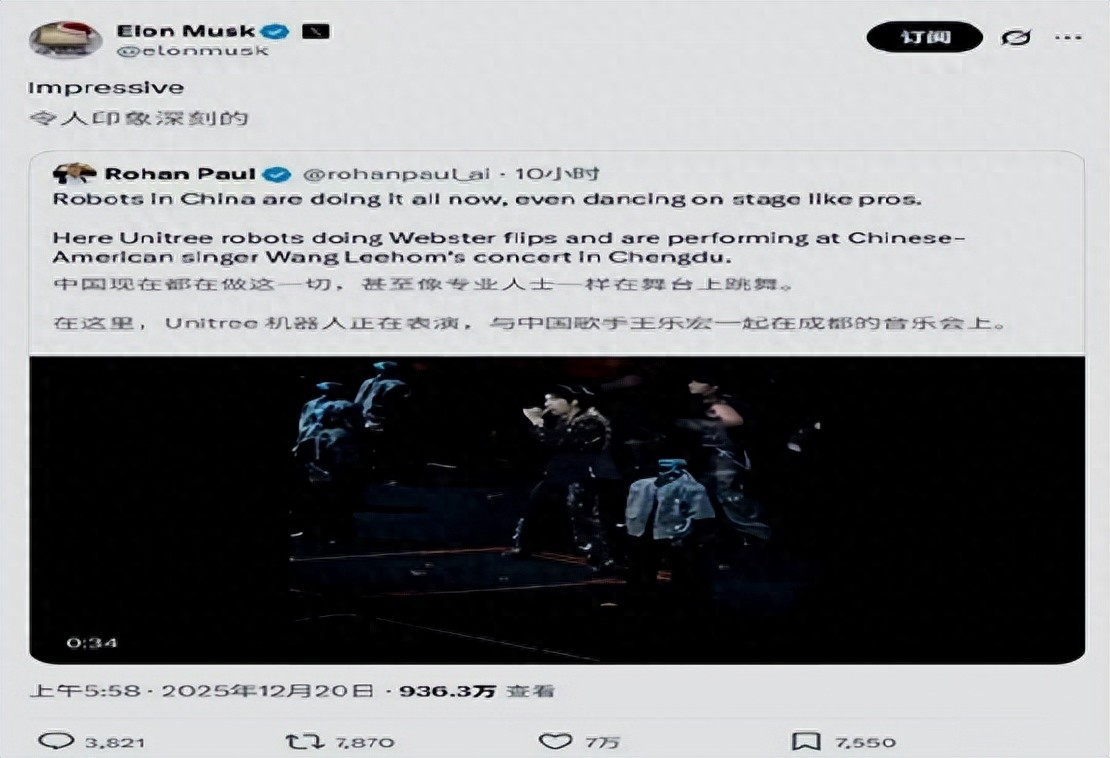The height and width of the screenshot is (758, 1110).
Task: Open Elon Musk's profile avatar
Action: point(64,40)
